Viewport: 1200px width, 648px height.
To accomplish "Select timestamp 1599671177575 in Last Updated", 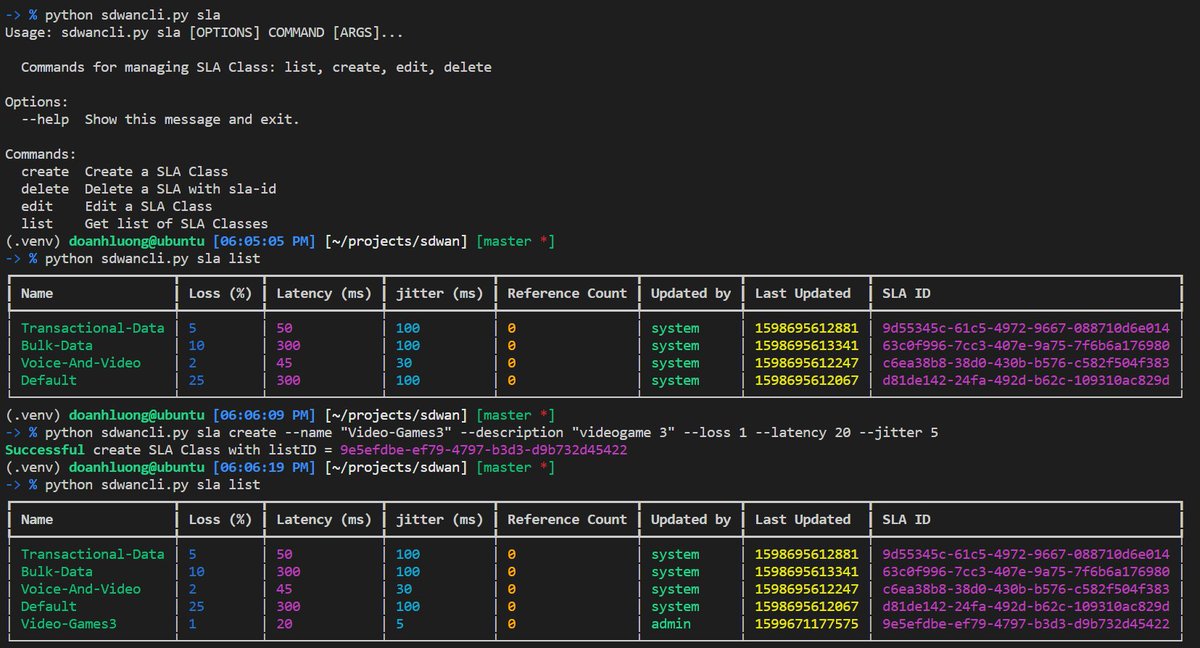I will [x=807, y=624].
